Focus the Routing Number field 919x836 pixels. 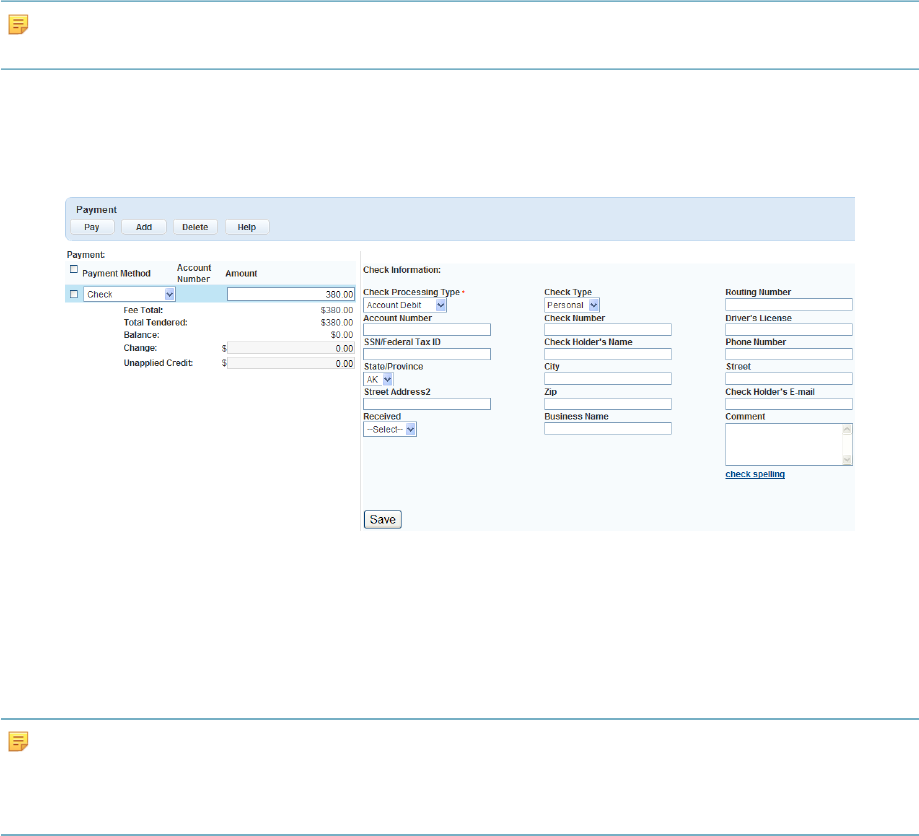click(x=789, y=304)
